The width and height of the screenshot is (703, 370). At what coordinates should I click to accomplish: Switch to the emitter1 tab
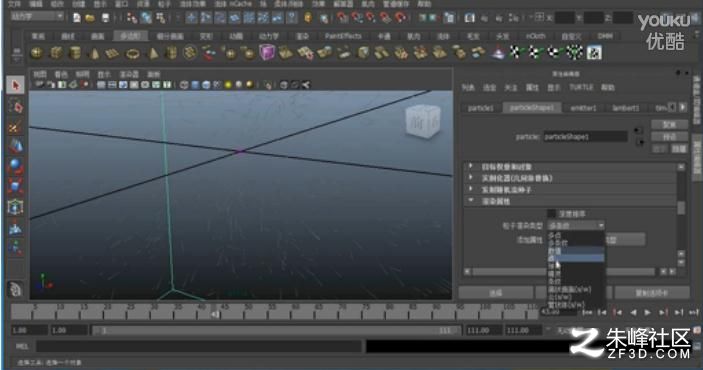(x=583, y=108)
